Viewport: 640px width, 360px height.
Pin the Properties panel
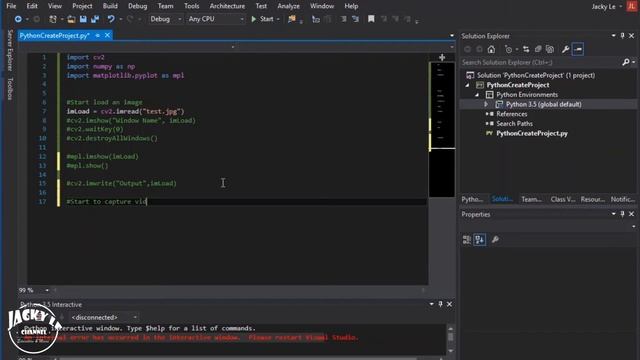[x=622, y=214]
